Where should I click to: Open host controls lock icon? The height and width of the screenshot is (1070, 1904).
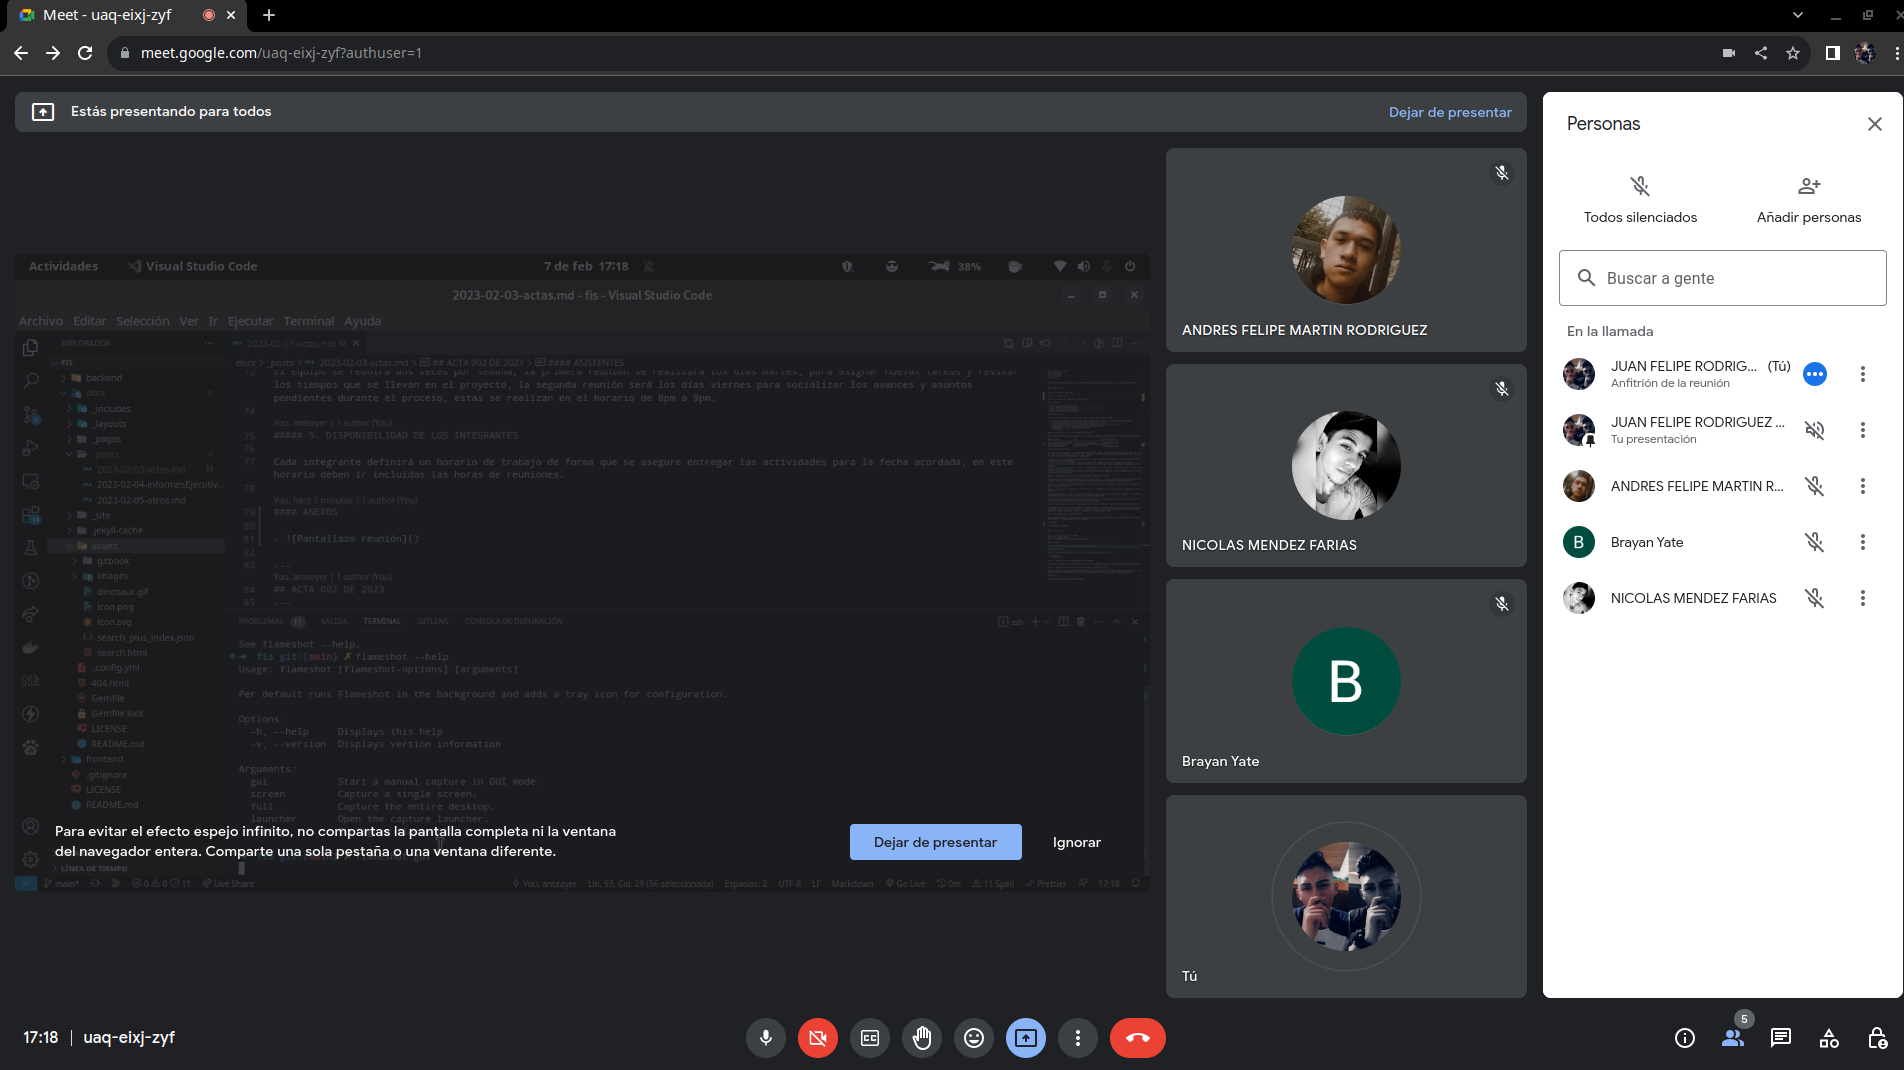point(1877,1038)
